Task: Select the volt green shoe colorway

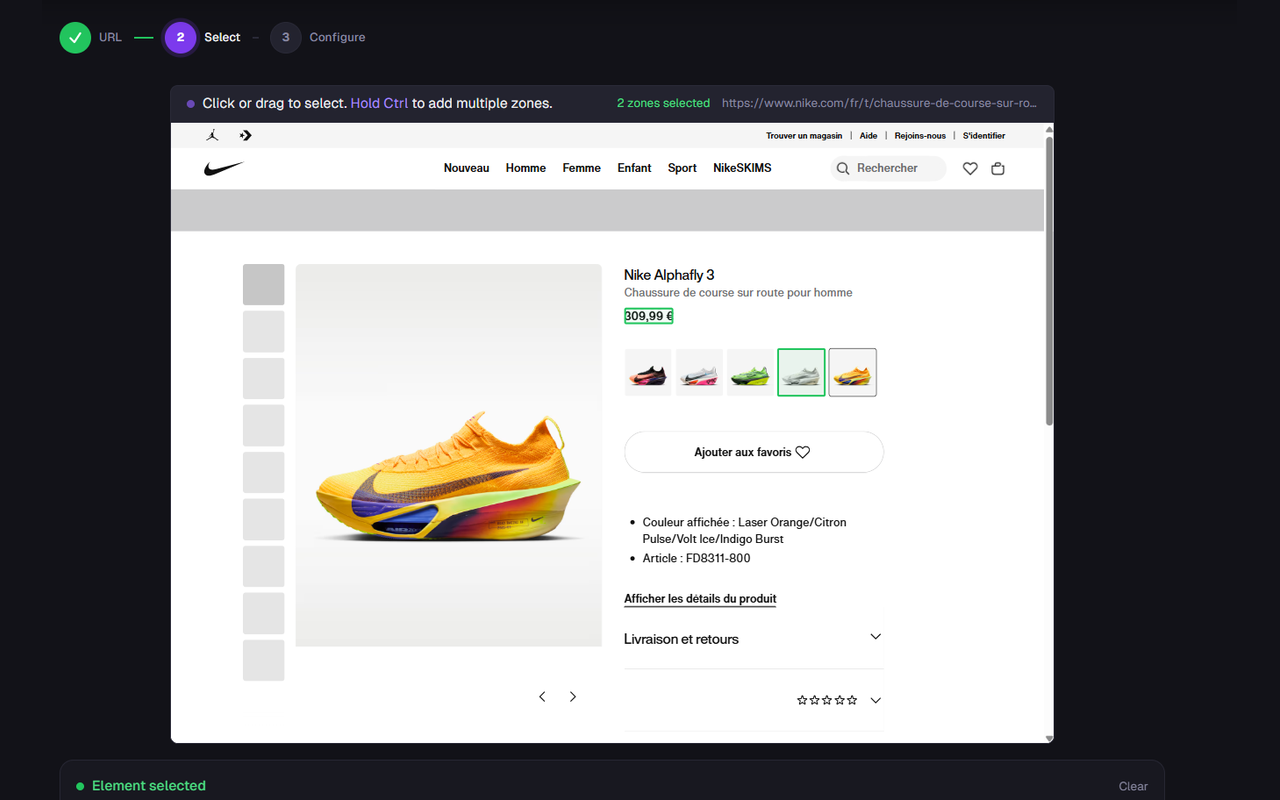Action: [x=750, y=372]
